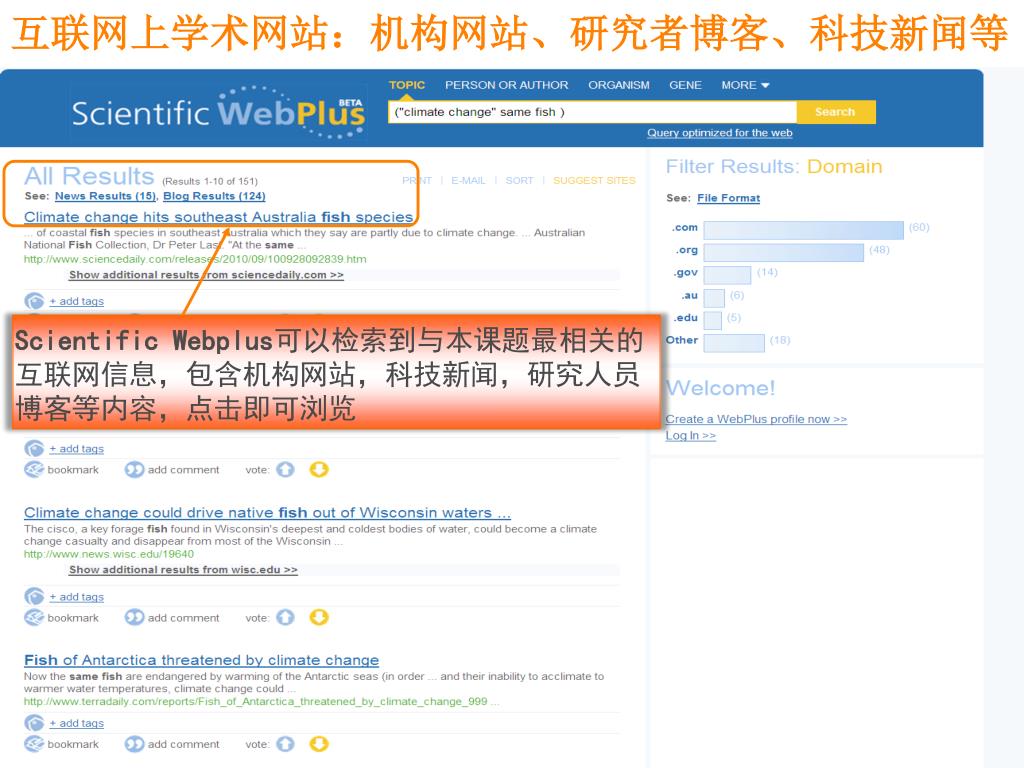Click SUGGEST SITES option
This screenshot has width=1024, height=768.
[x=594, y=180]
